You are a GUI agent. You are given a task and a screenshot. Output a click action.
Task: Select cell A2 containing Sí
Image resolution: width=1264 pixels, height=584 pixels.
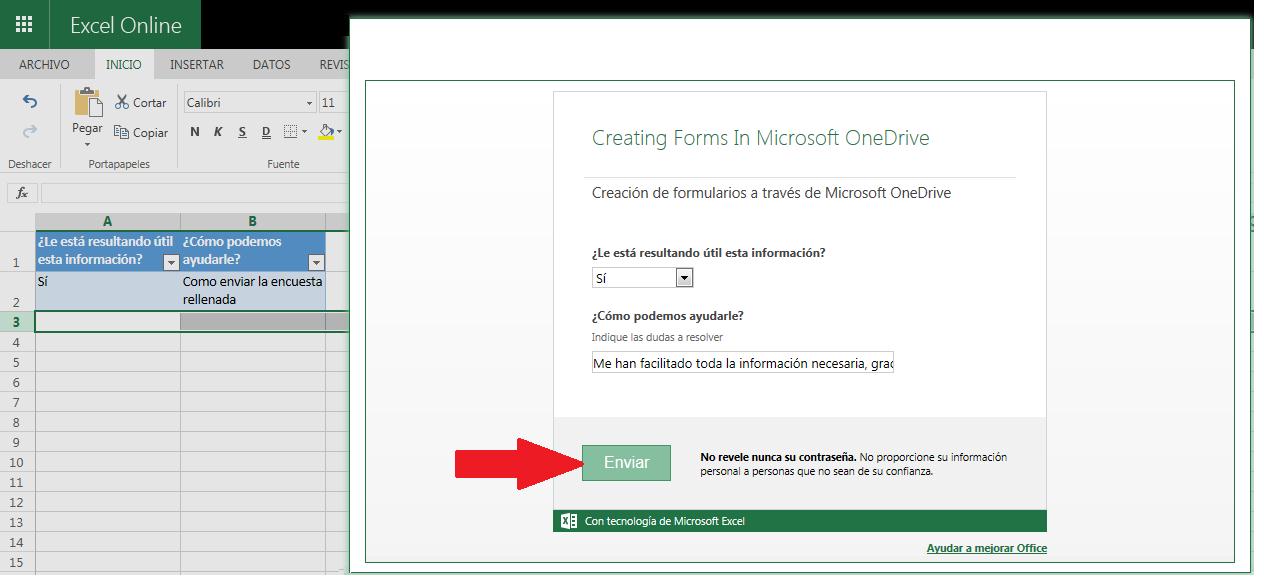pyautogui.click(x=108, y=291)
